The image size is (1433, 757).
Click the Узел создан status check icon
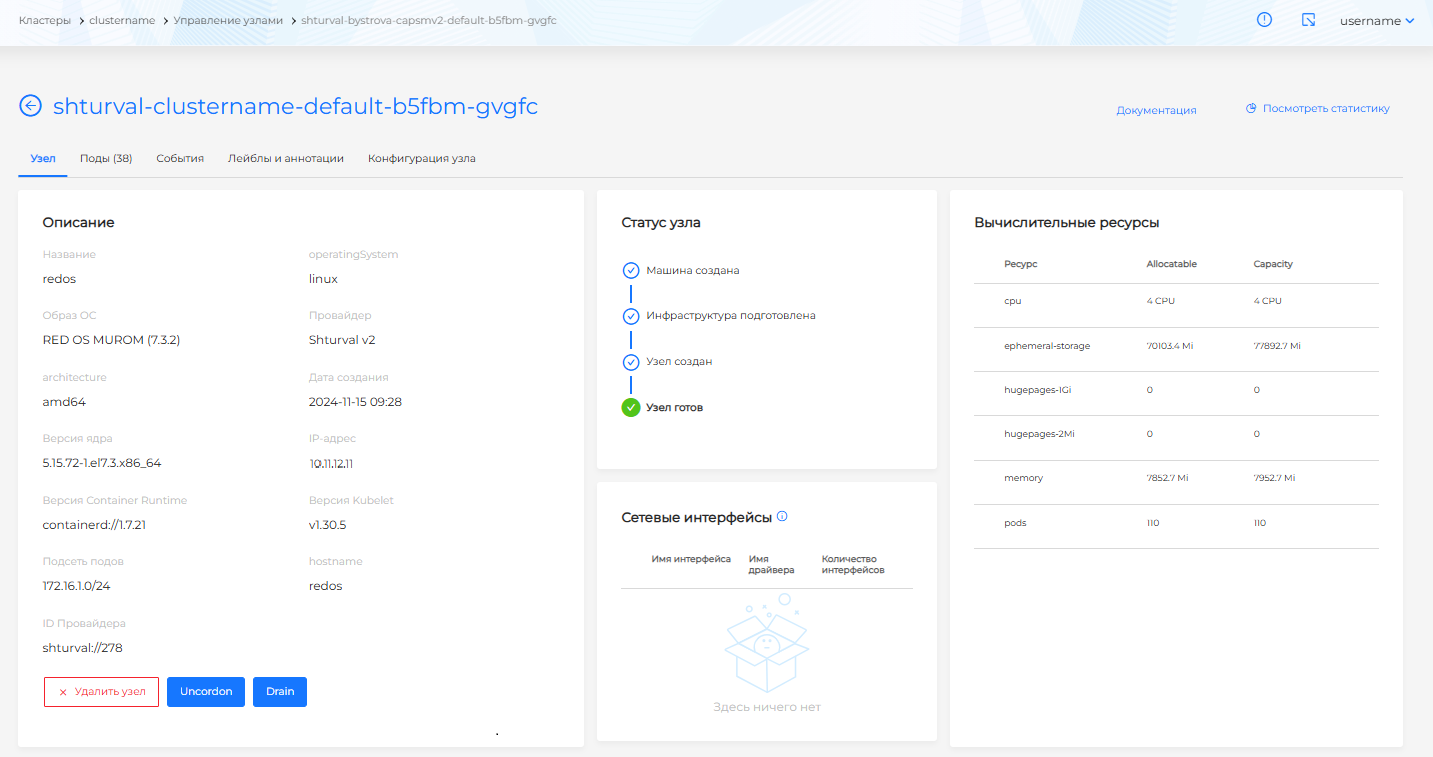tap(631, 362)
